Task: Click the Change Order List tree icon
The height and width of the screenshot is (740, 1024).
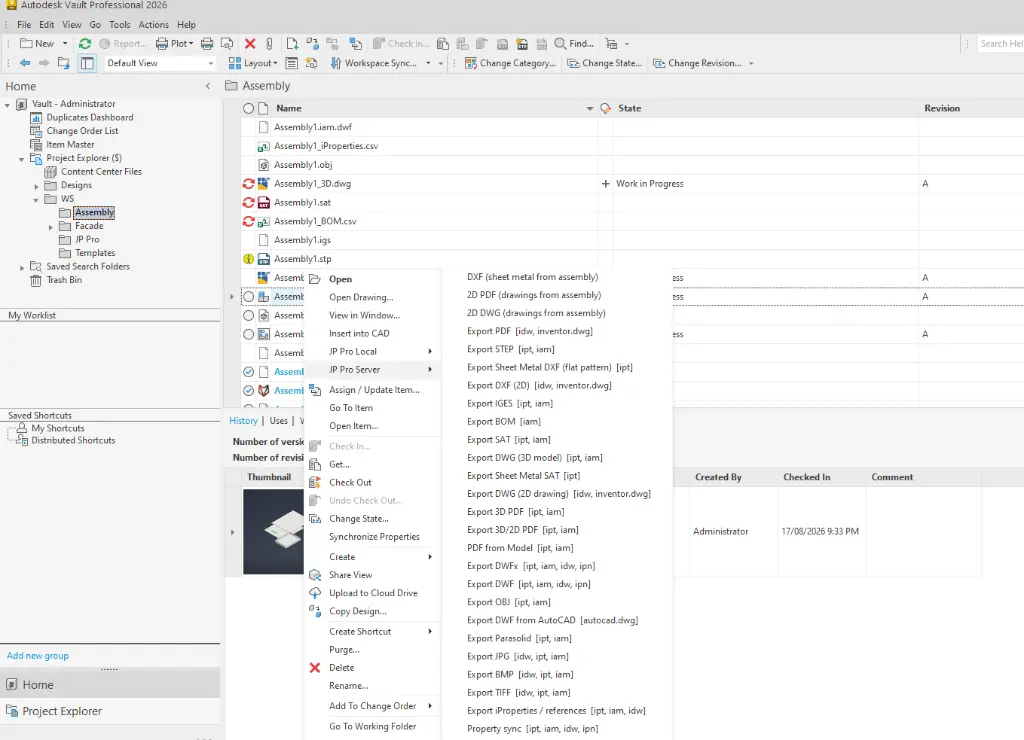Action: click(37, 131)
